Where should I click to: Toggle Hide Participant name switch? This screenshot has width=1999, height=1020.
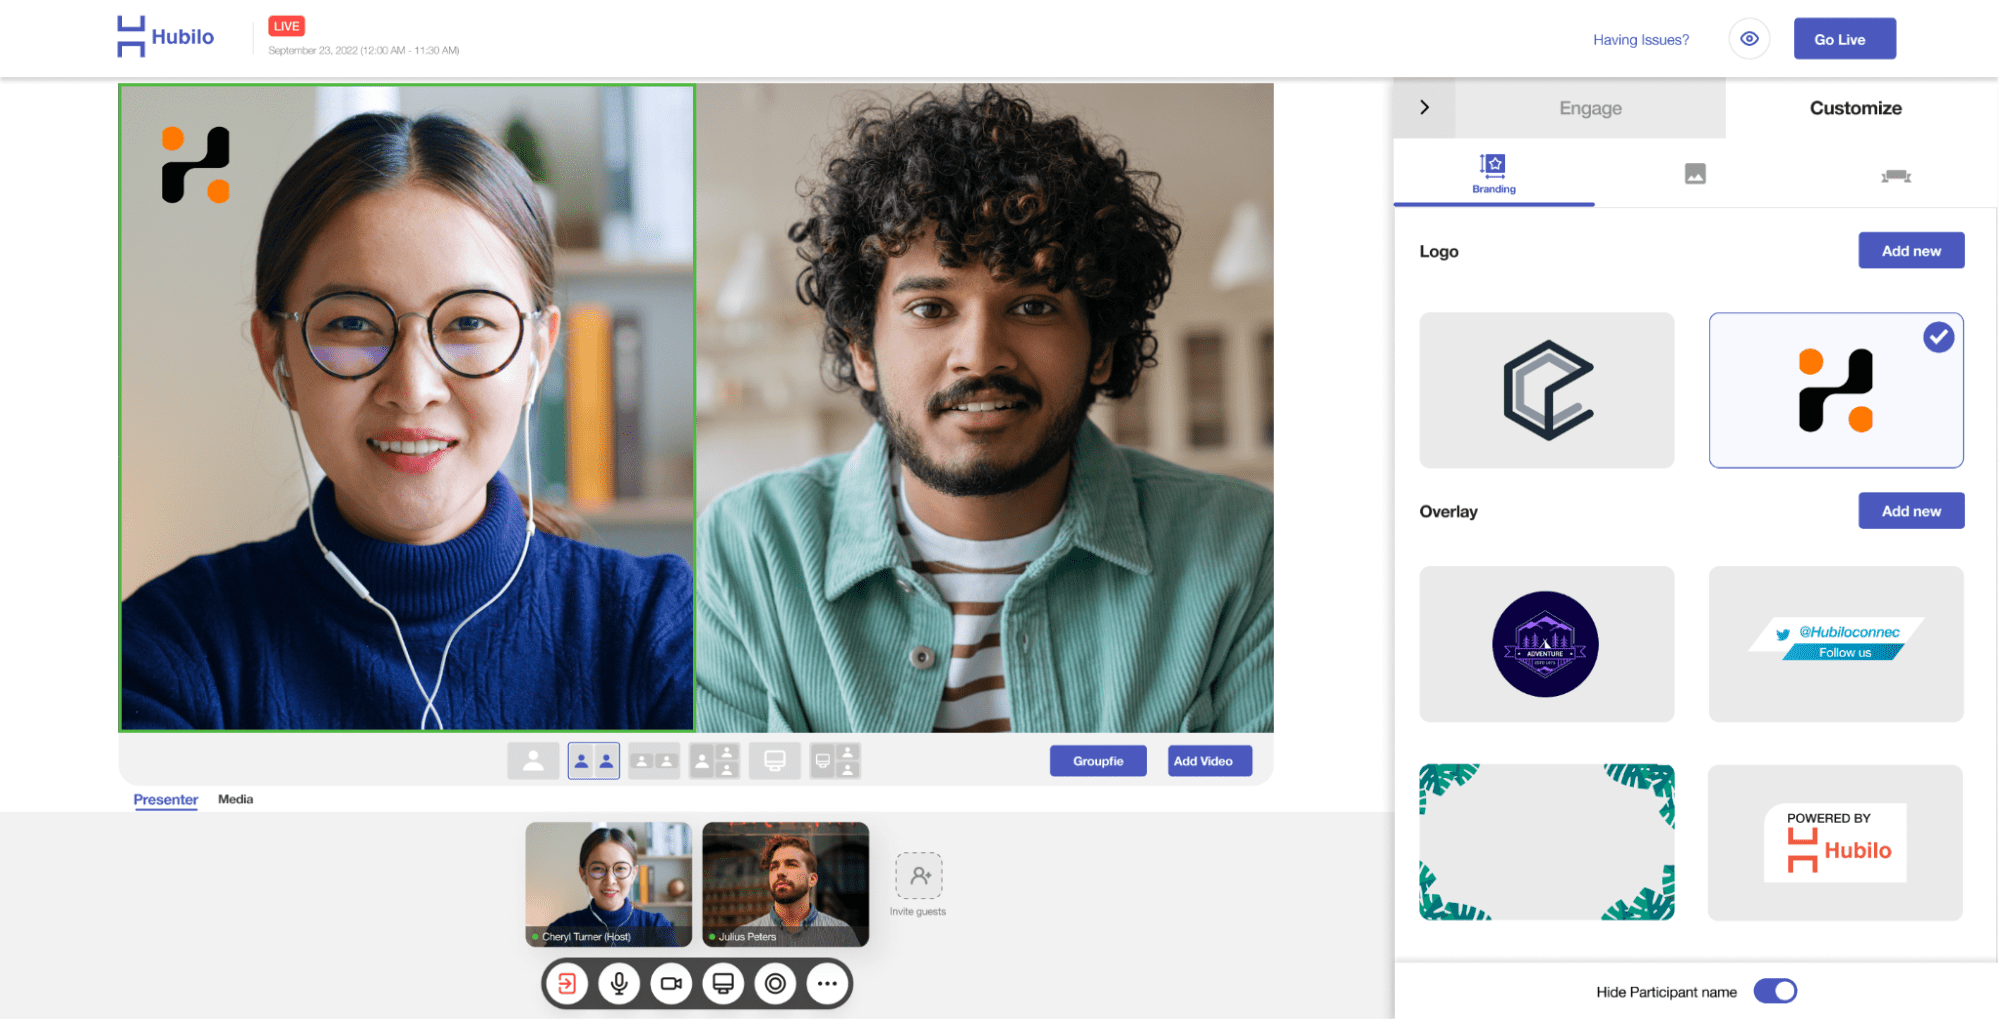point(1775,991)
